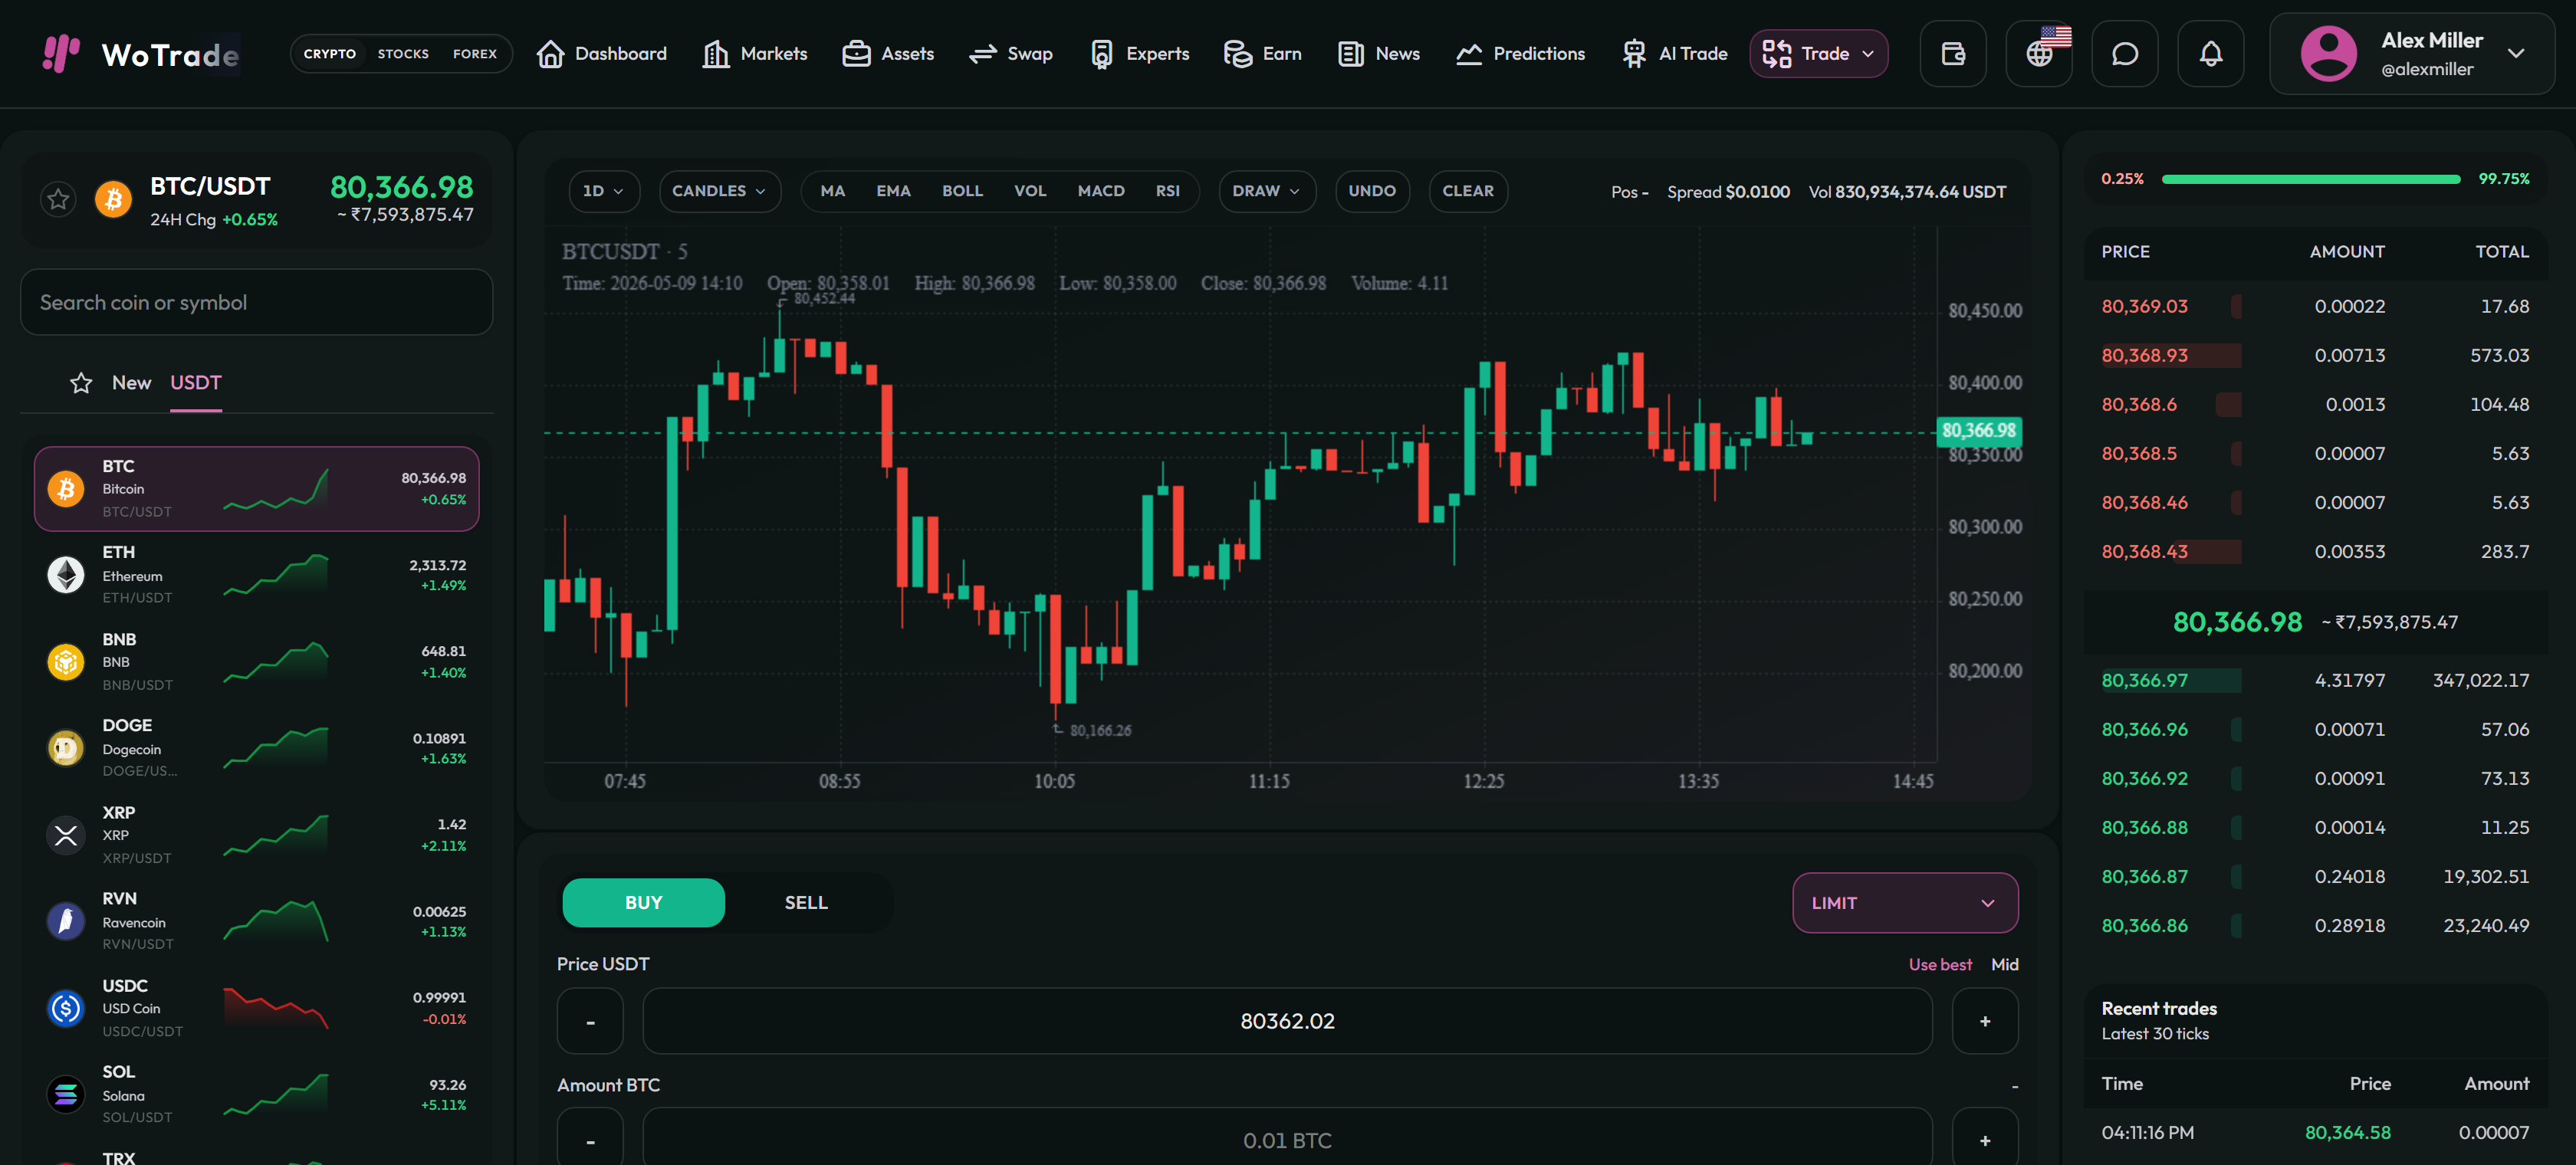Click the Markets building icon

click(x=716, y=54)
